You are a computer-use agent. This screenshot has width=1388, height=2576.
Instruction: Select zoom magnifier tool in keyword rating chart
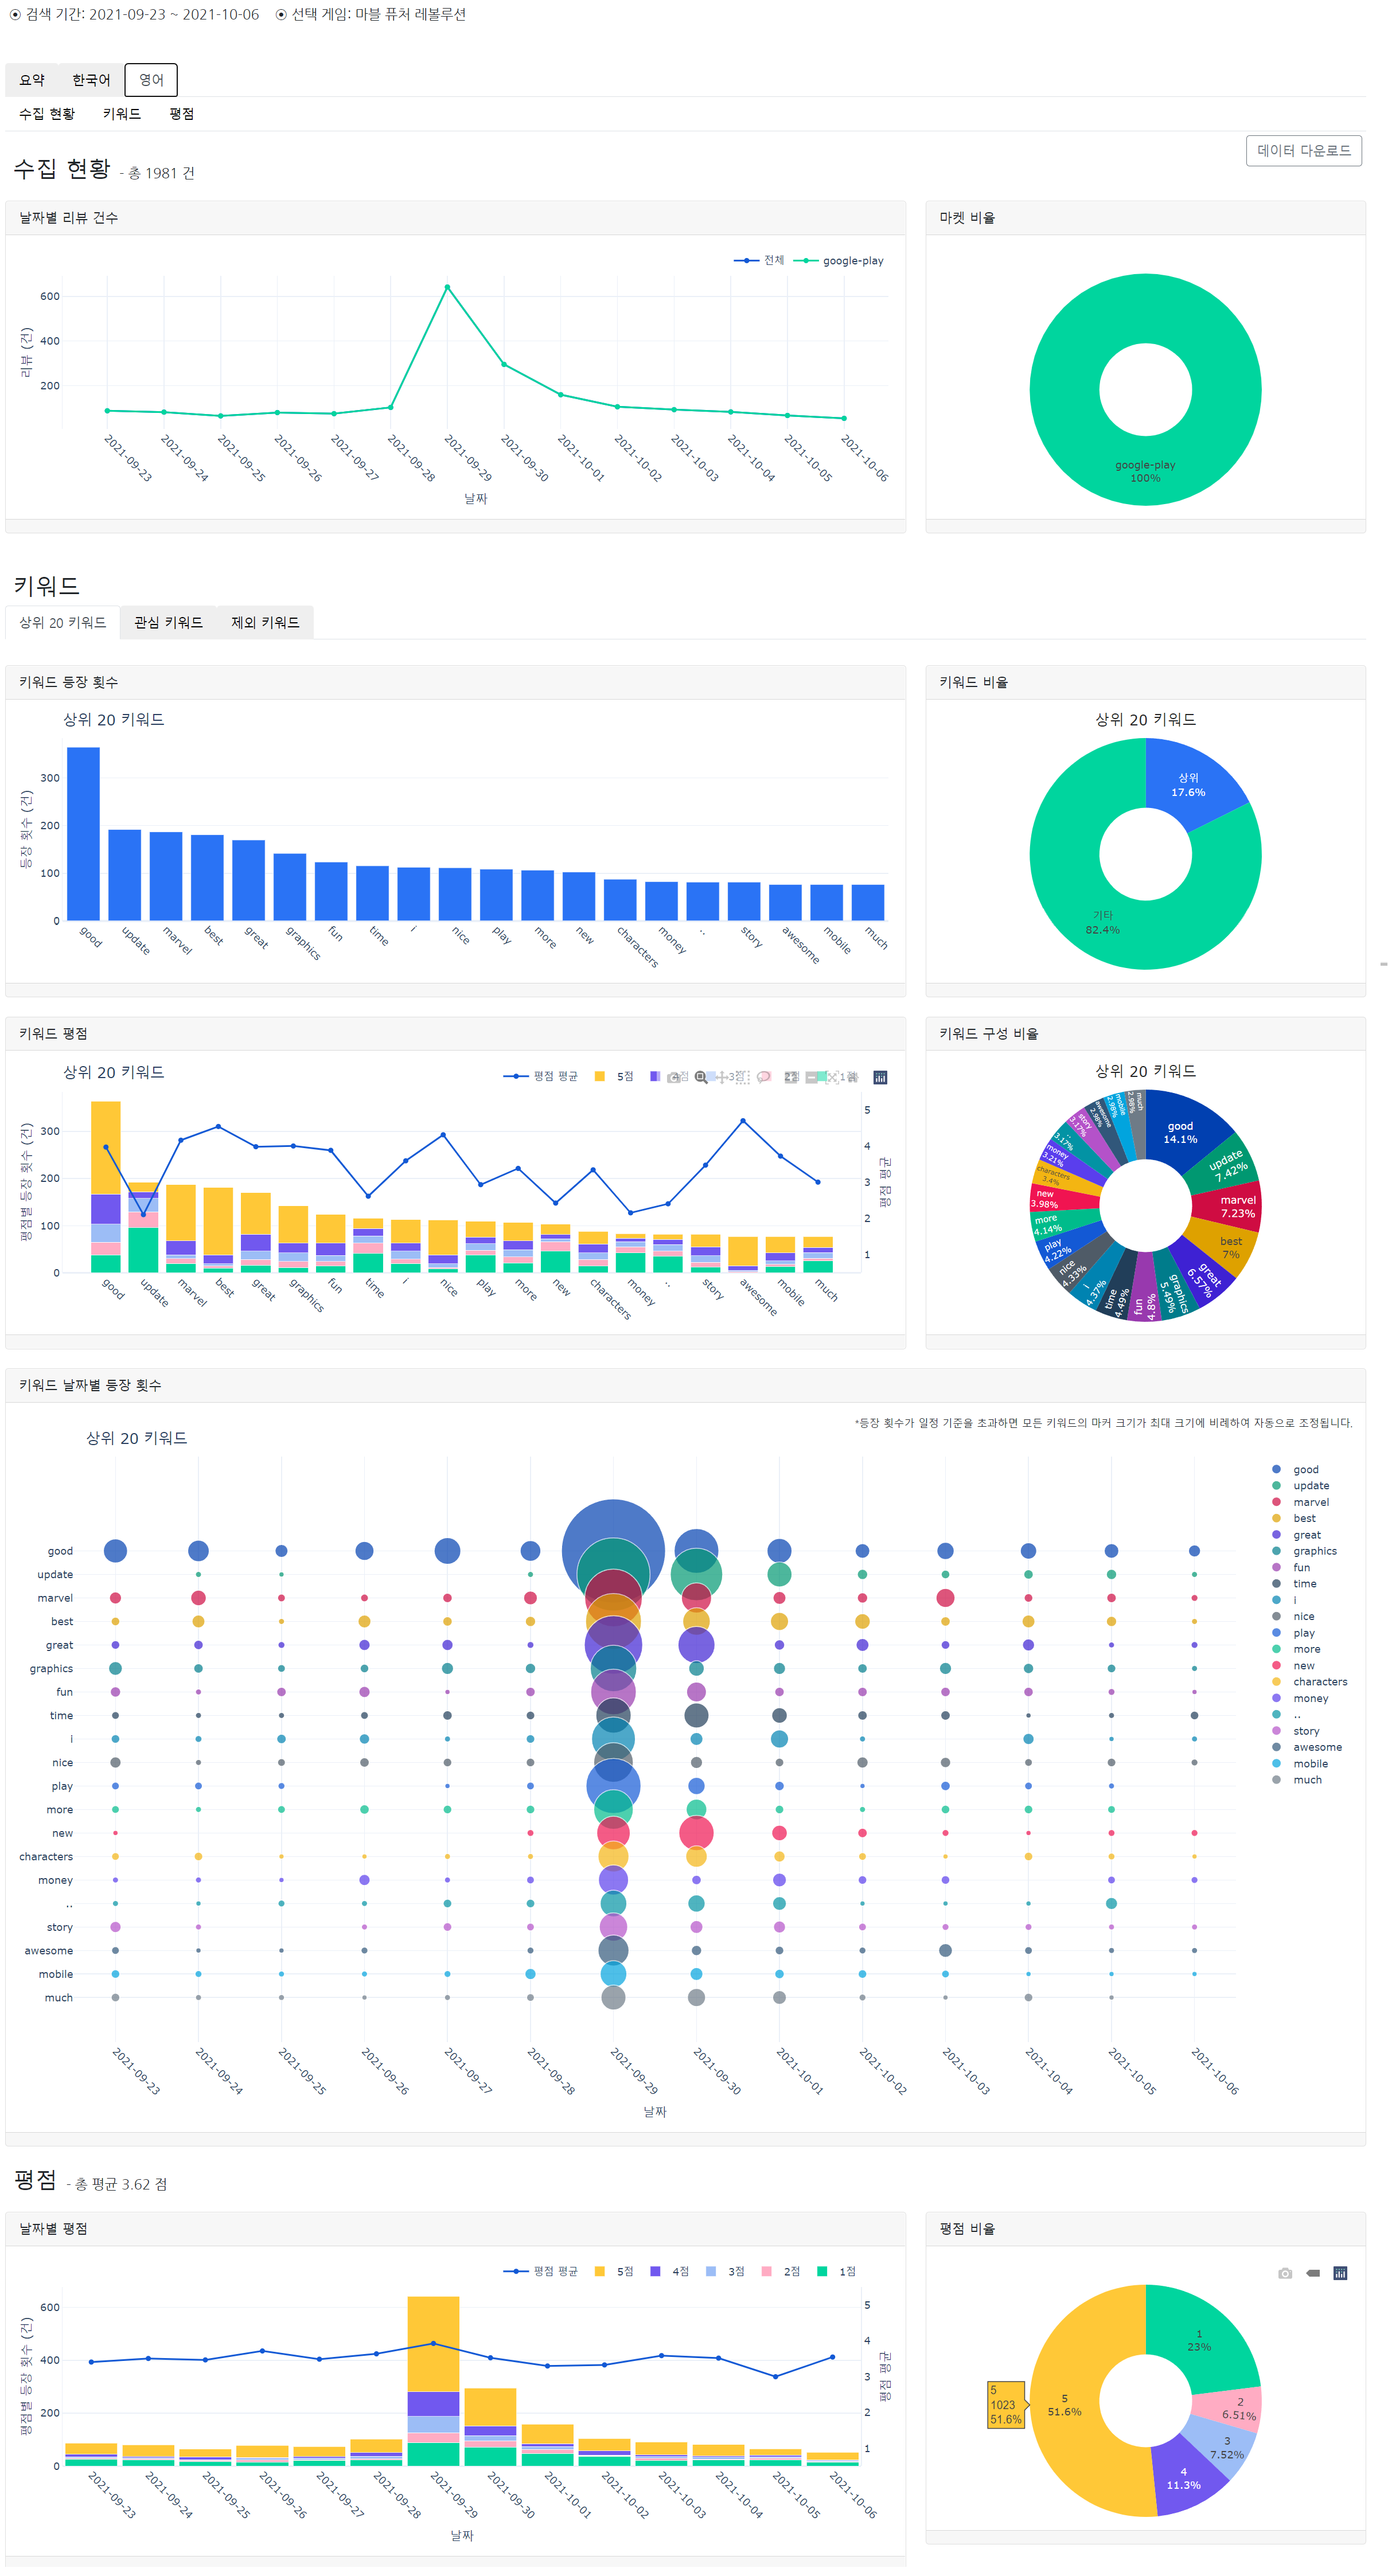[x=701, y=1077]
